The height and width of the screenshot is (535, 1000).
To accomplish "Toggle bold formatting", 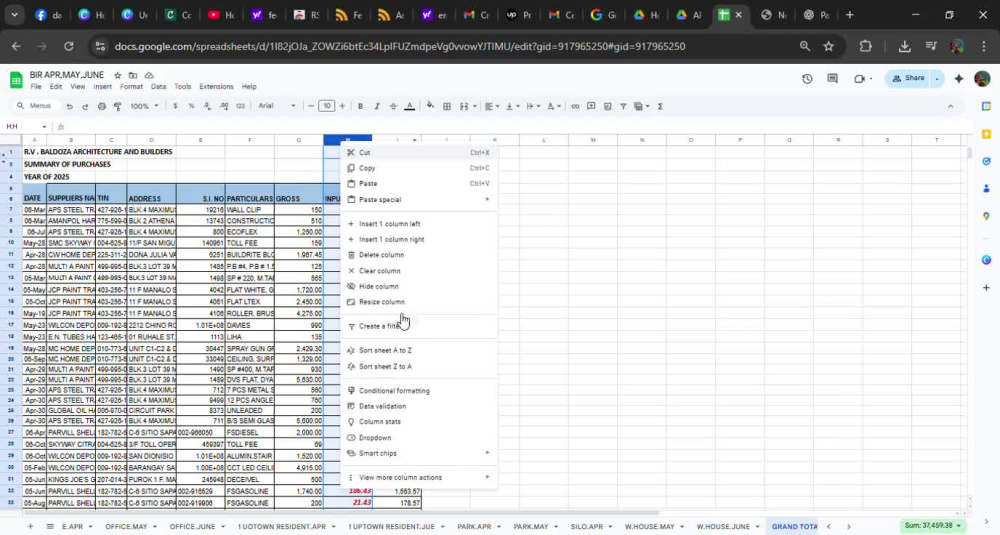I will [360, 106].
